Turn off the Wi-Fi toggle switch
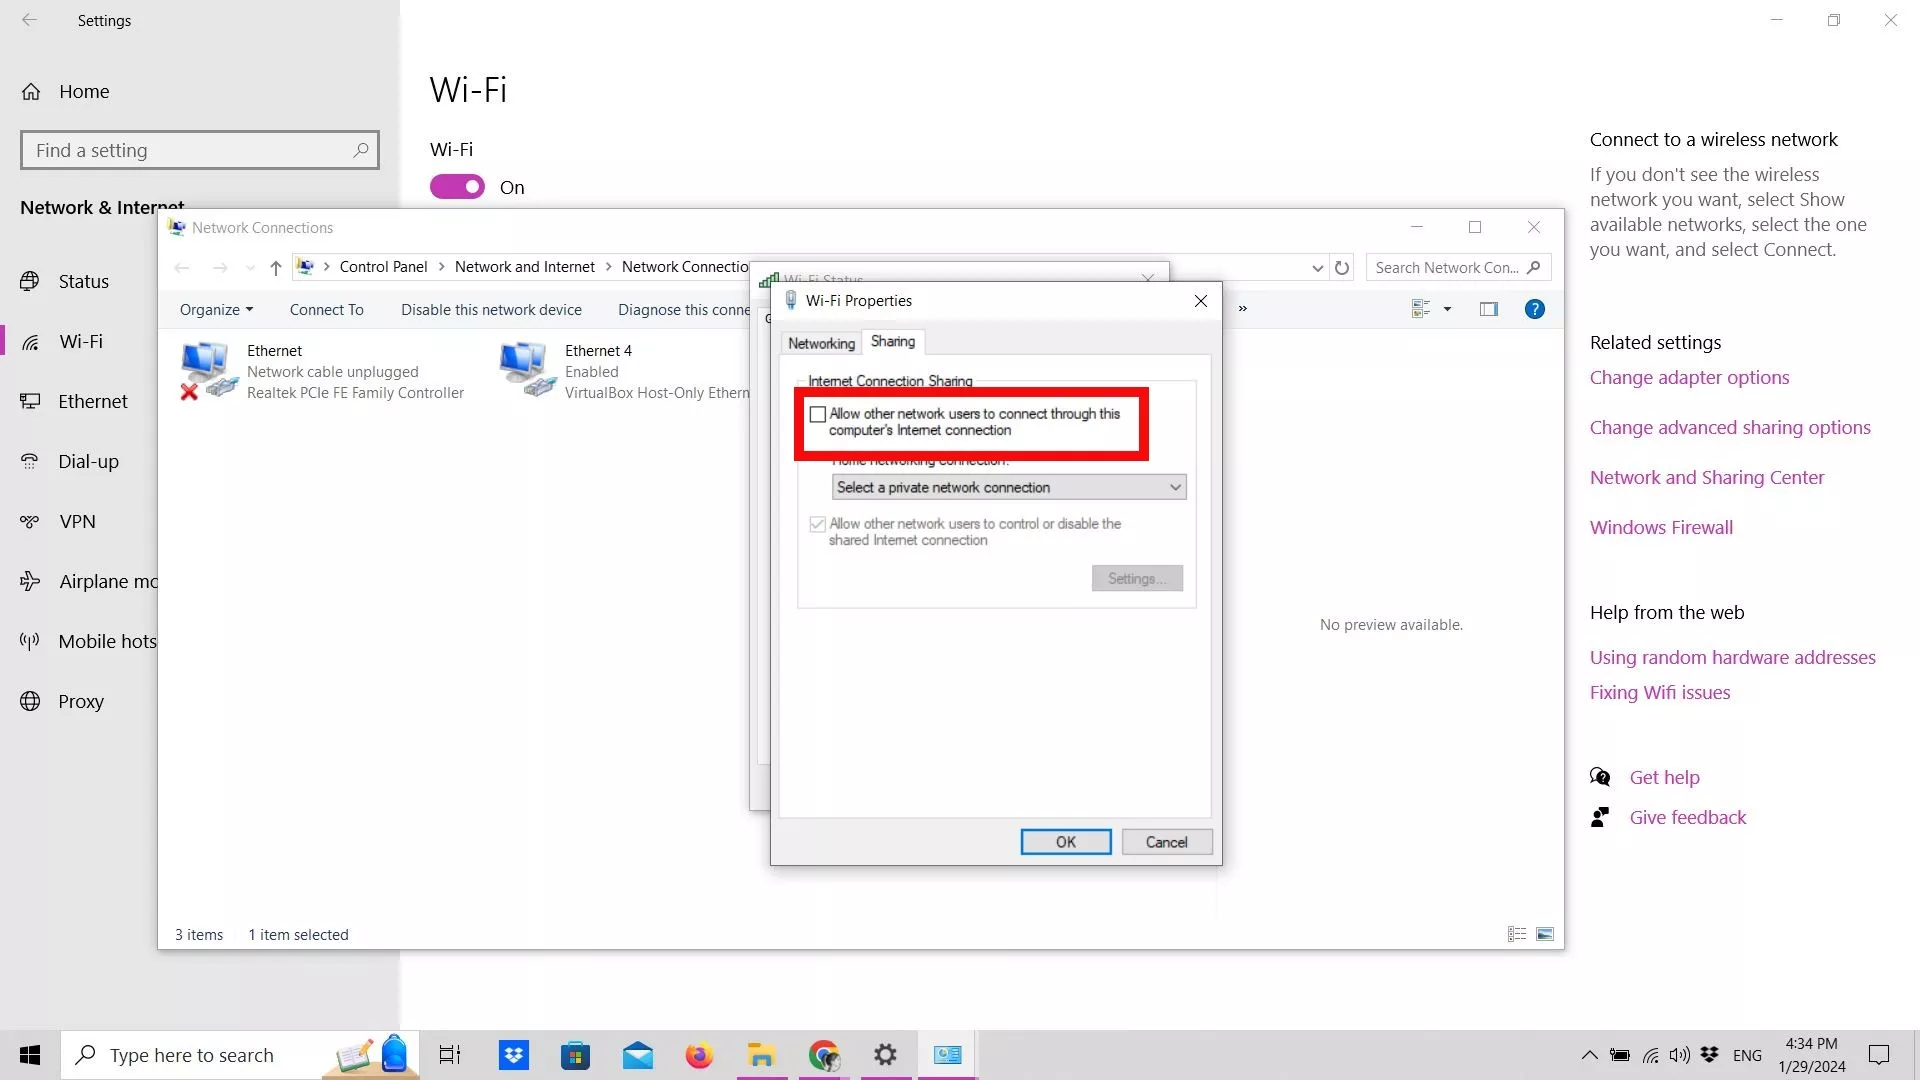Screen dimensions: 1920x1080 [x=457, y=187]
